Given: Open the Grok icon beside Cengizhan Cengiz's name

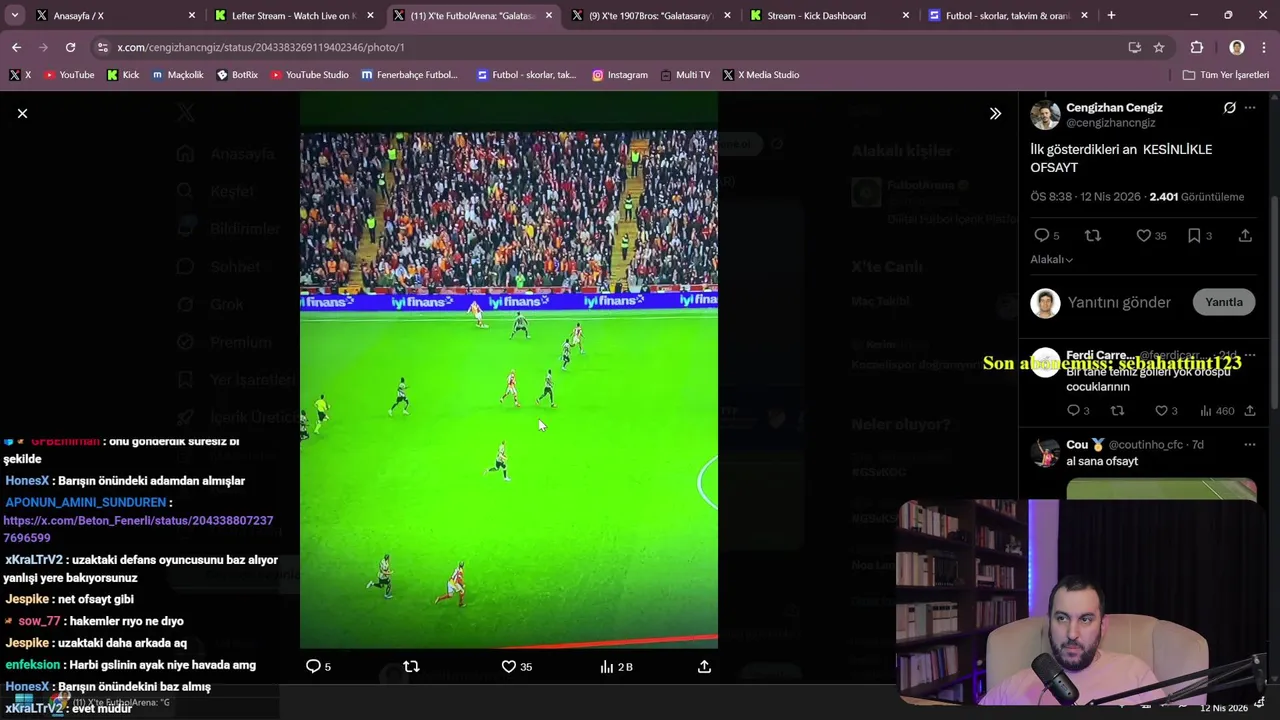Looking at the screenshot, I should (x=1229, y=108).
